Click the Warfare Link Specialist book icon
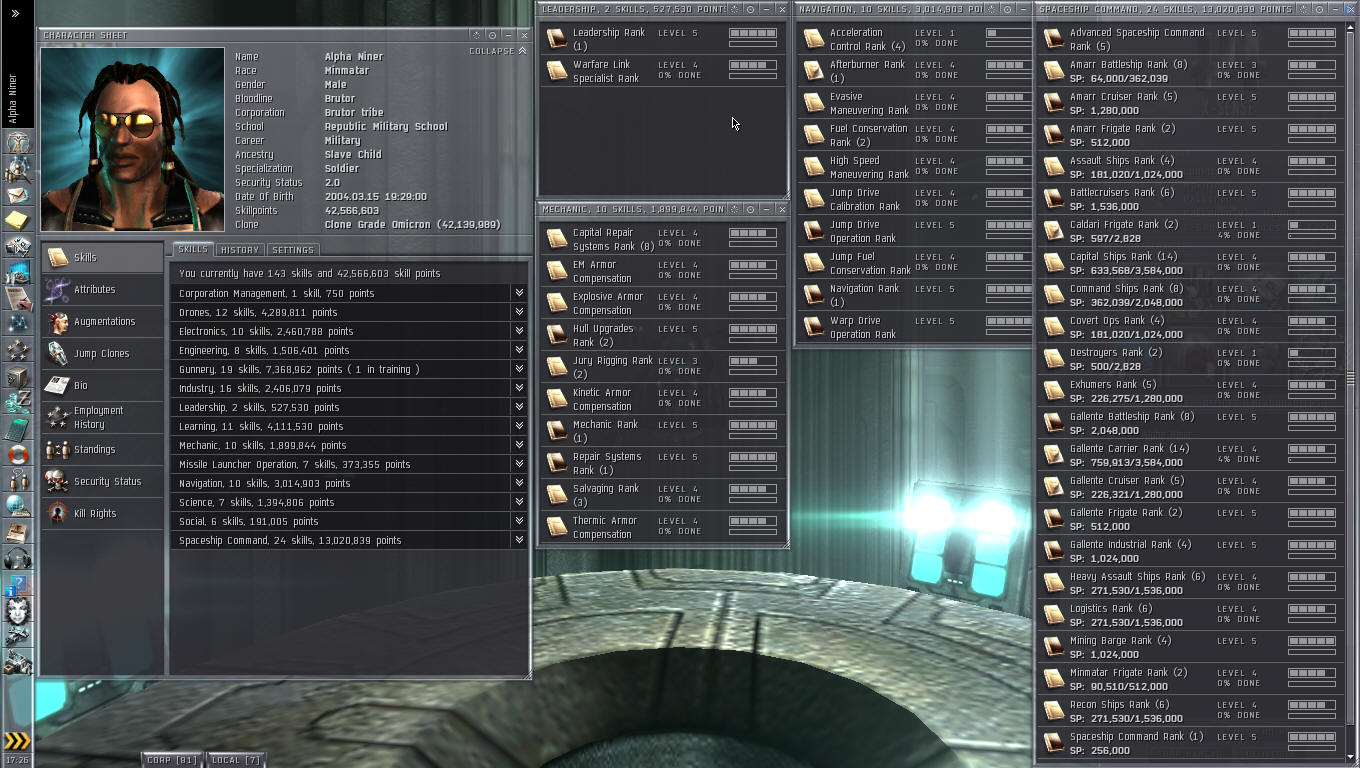This screenshot has height=768, width=1360. [x=557, y=70]
